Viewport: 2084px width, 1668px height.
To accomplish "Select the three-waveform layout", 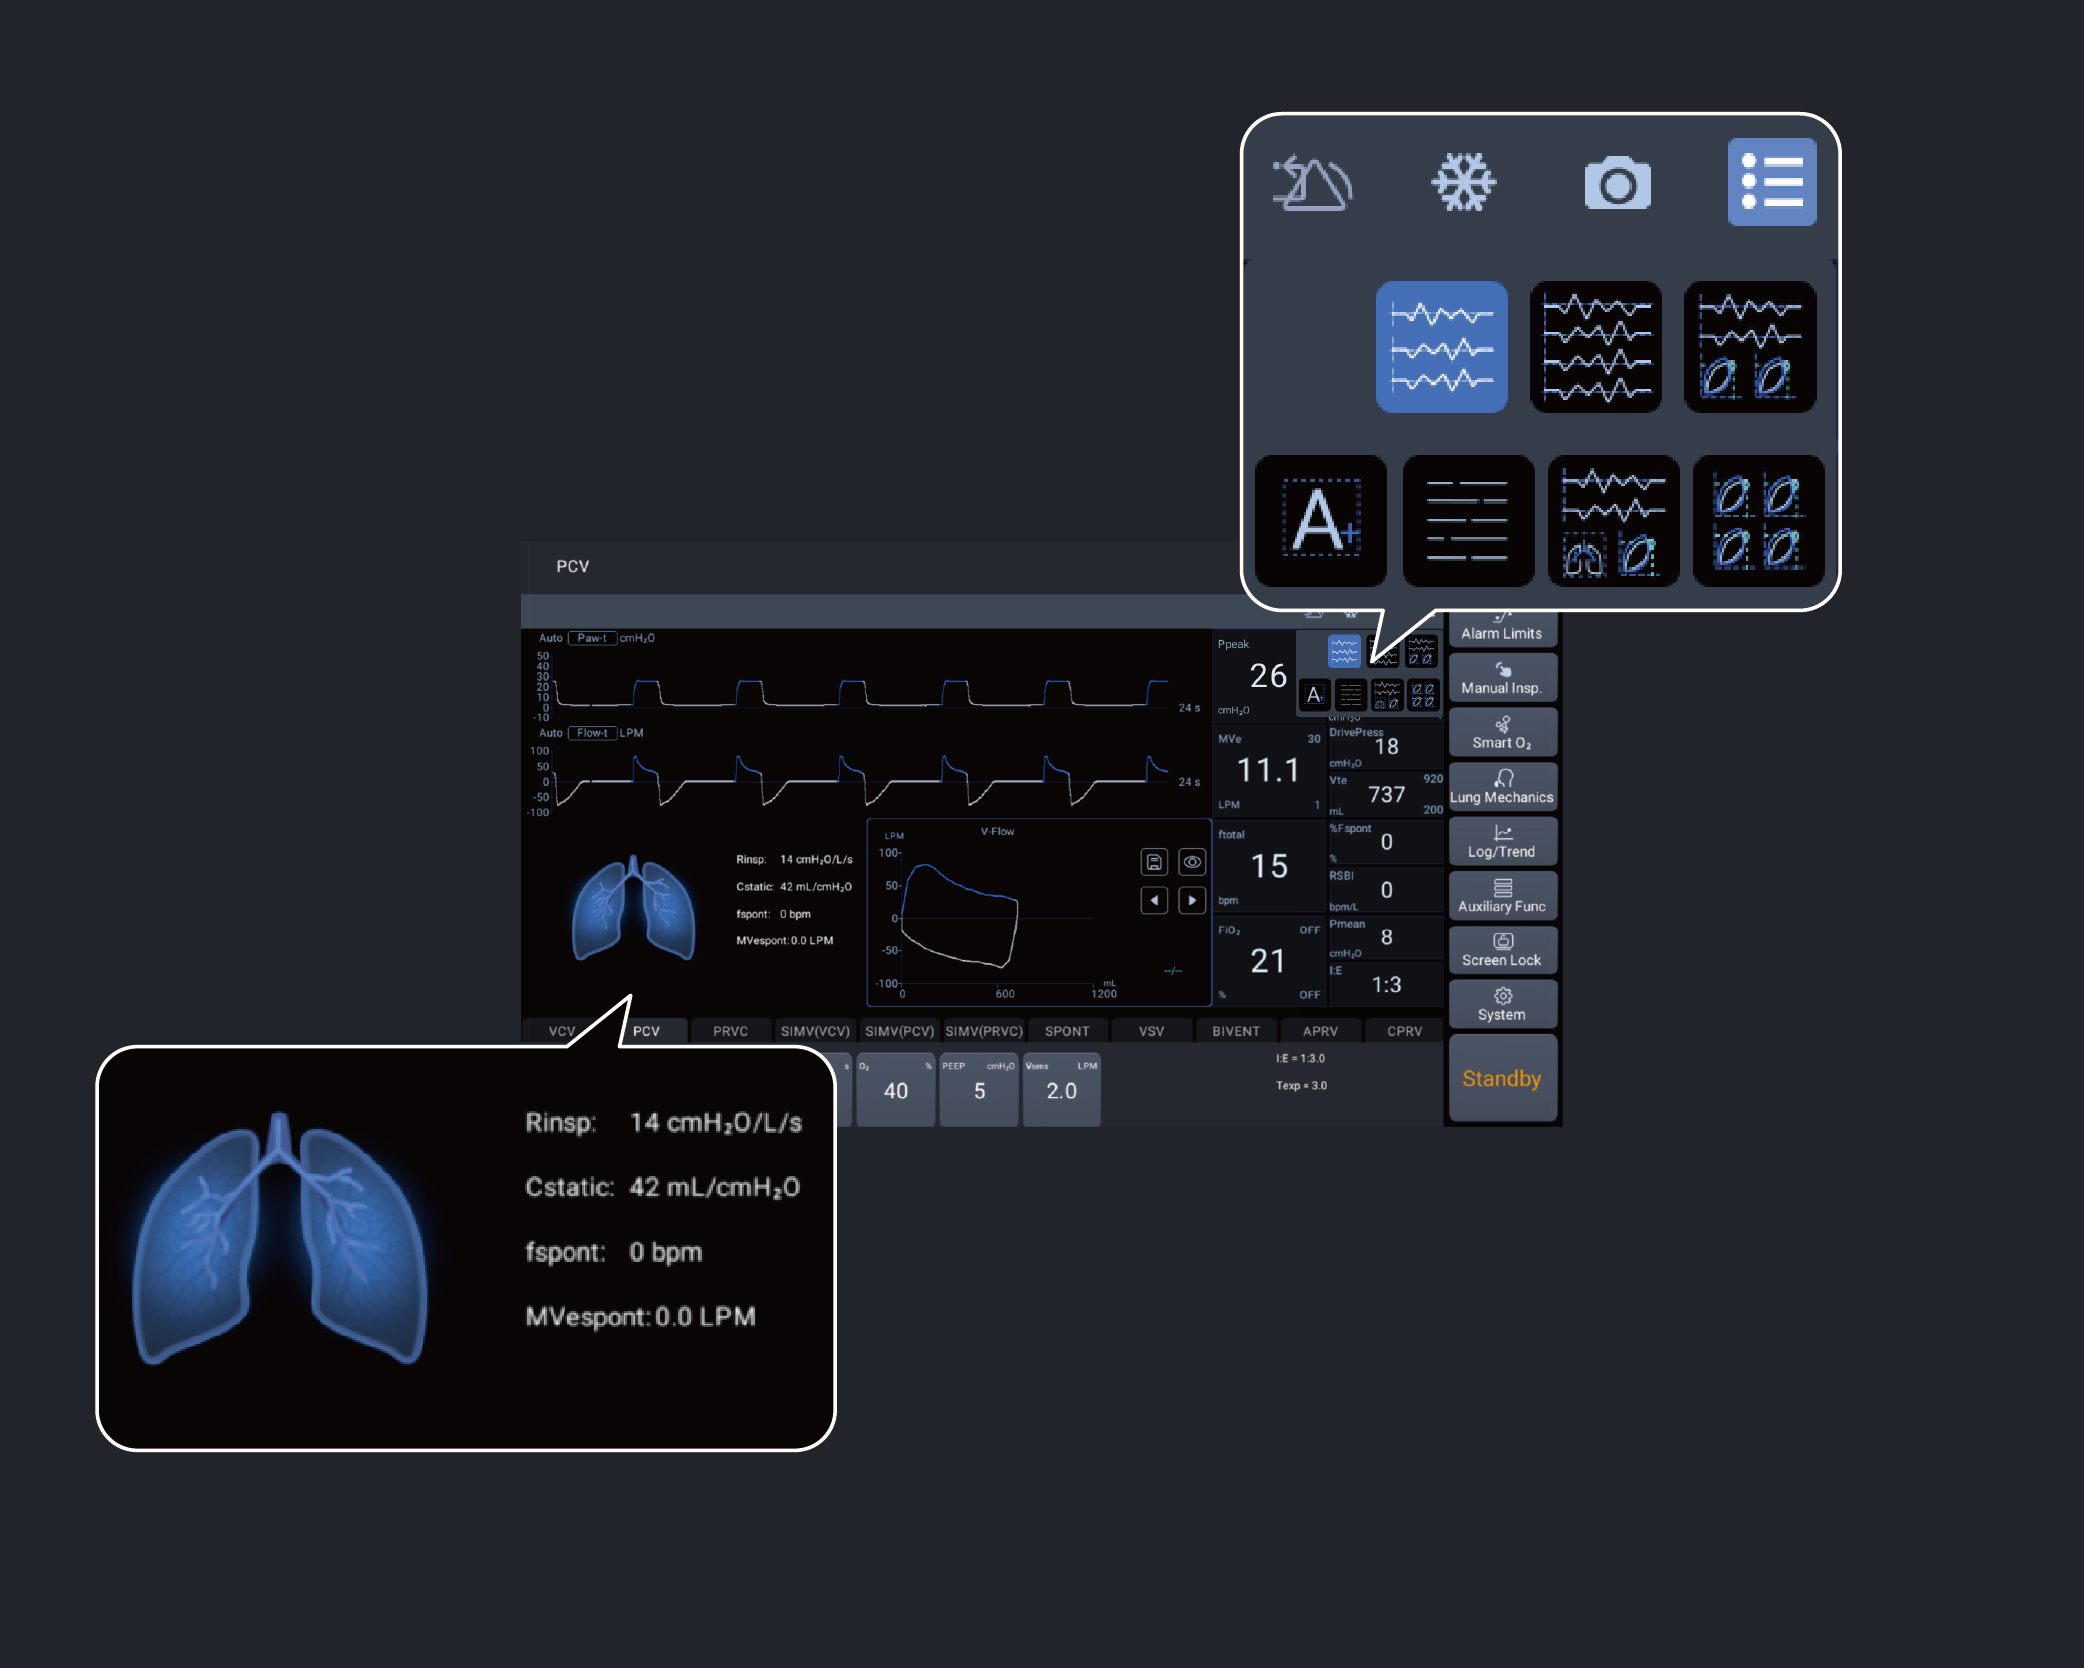I will point(1441,347).
